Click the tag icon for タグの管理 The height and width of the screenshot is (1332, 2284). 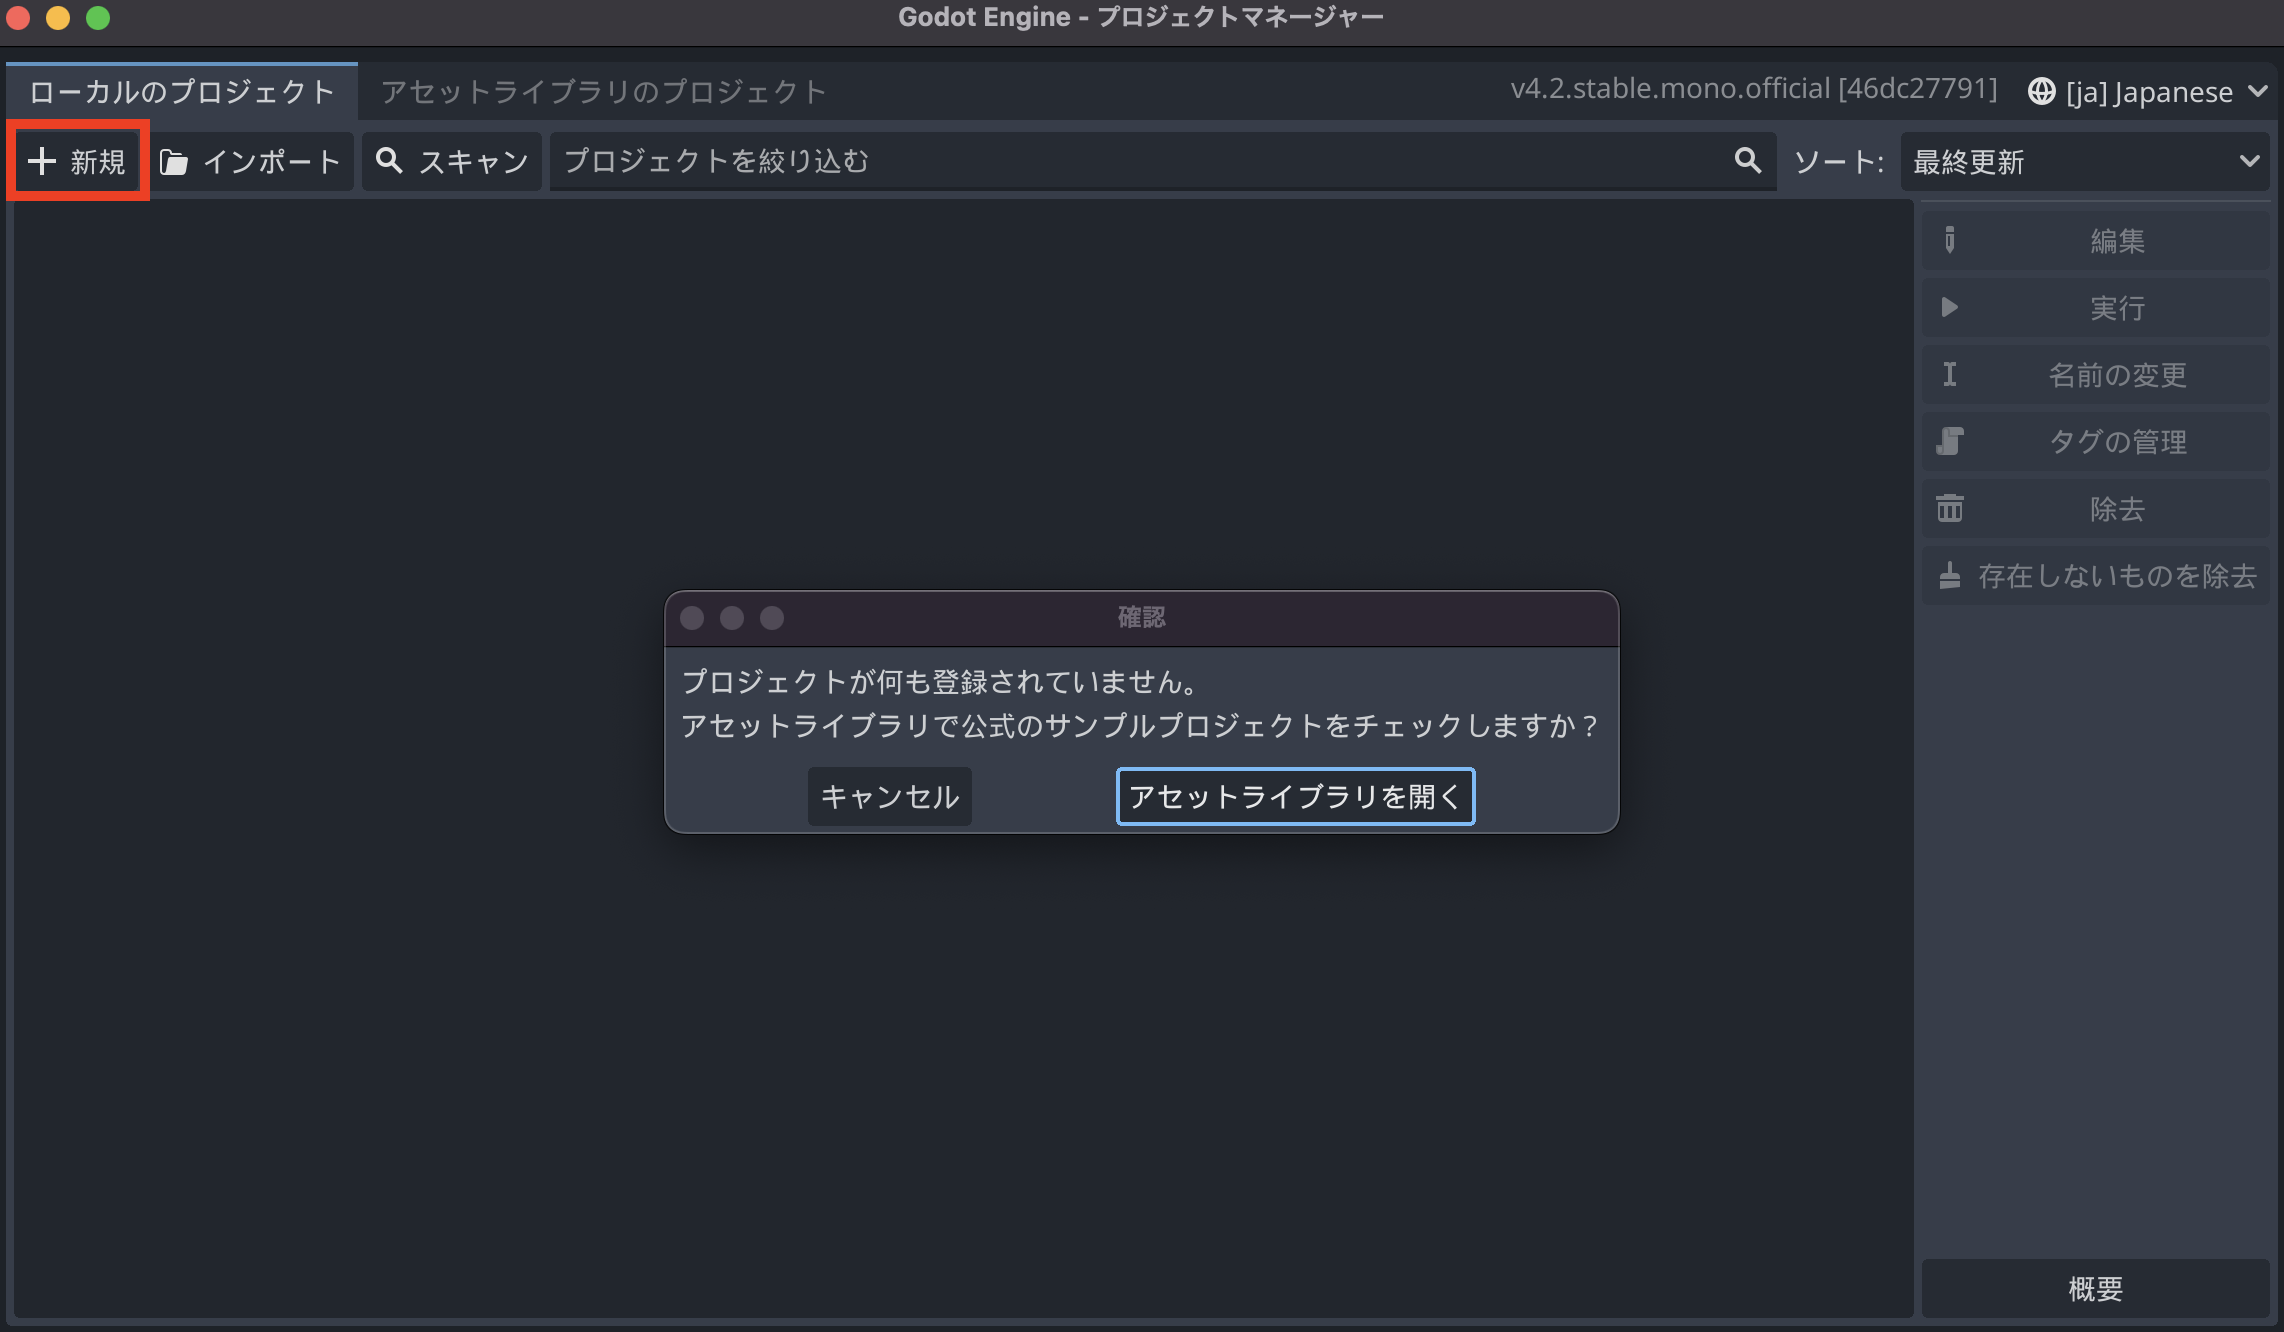1948,441
